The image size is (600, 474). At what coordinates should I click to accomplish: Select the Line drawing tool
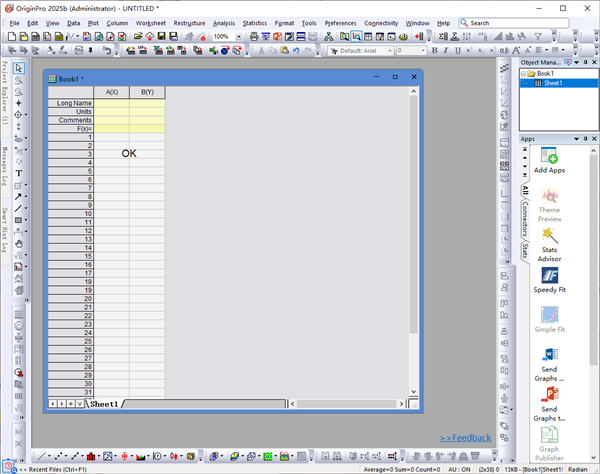tap(18, 208)
